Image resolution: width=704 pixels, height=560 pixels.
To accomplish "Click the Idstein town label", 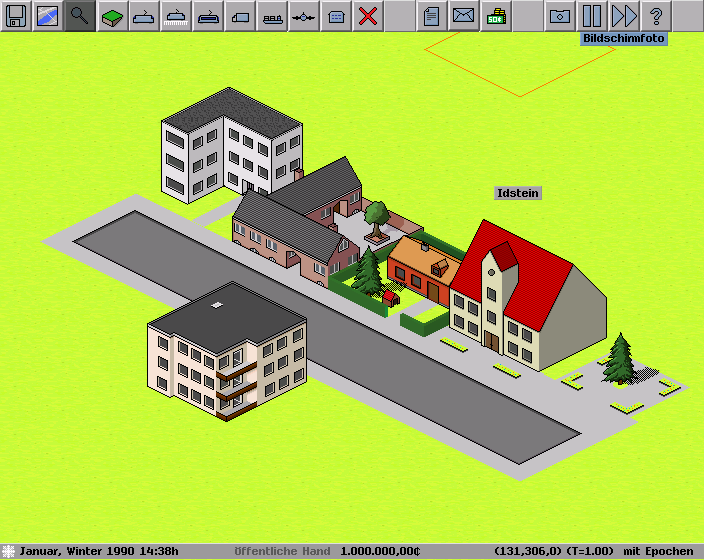I will pos(518,192).
